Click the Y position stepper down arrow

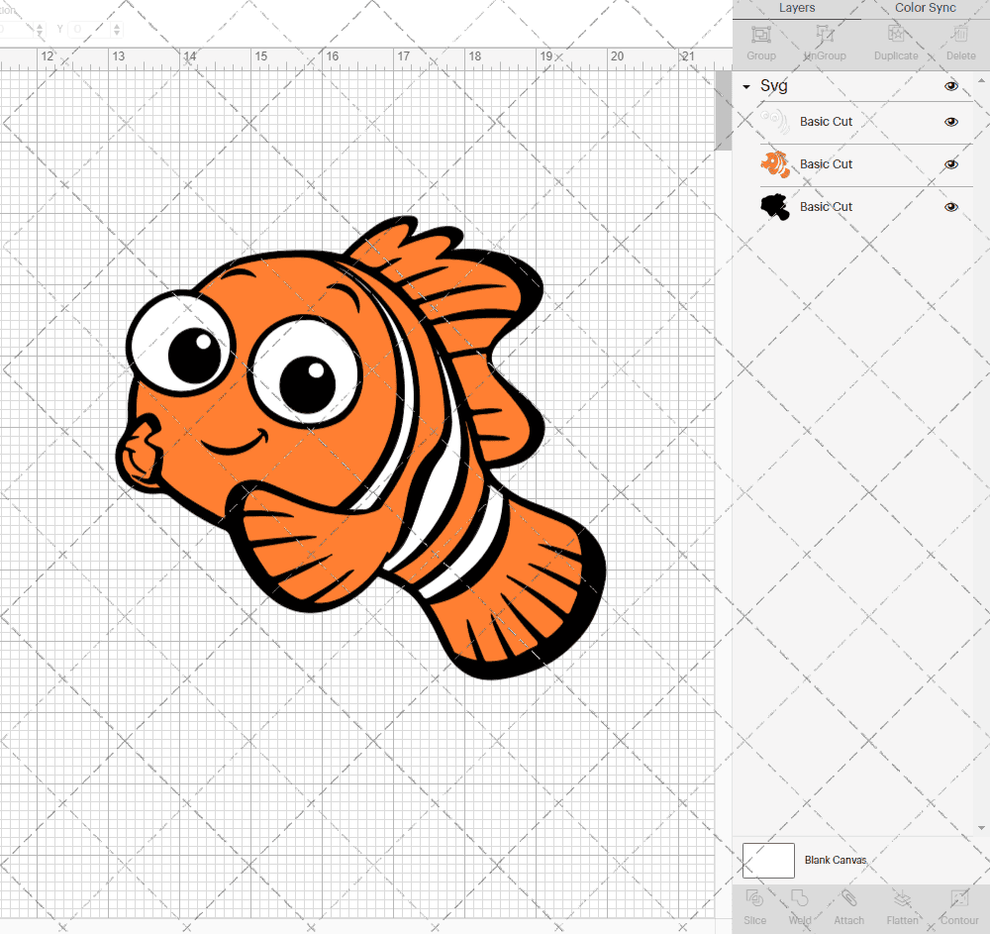pyautogui.click(x=117, y=33)
